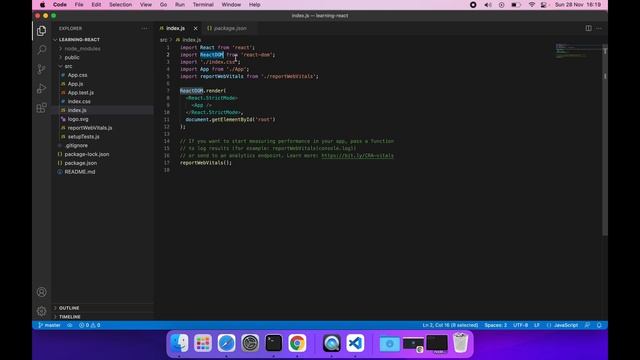This screenshot has width=640, height=360.
Task: Open the Manage gear icon
Action: pos(41,311)
